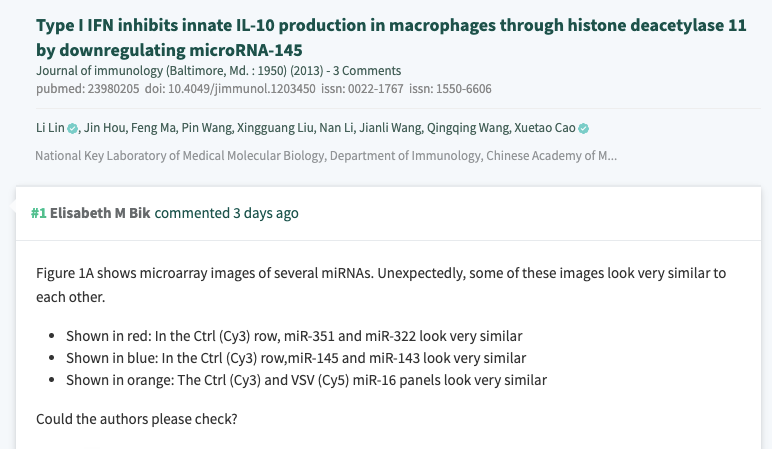
Task: Open commenter Elisabeth M Bik's profile
Action: (x=101, y=213)
